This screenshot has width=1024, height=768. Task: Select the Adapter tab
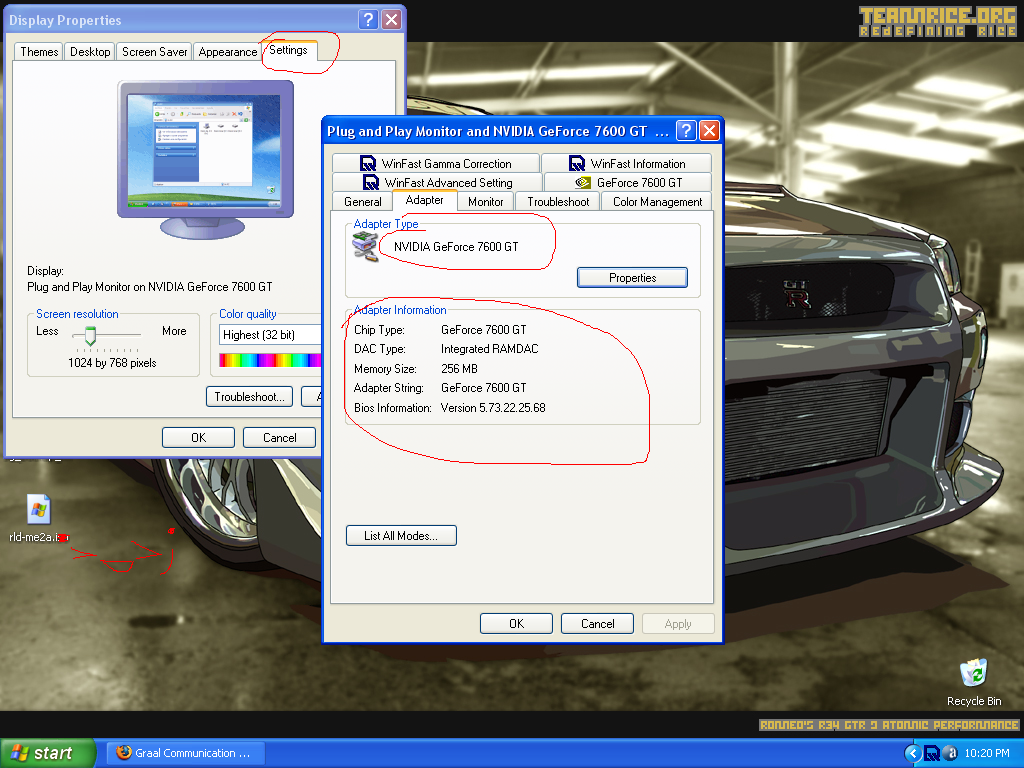click(424, 200)
